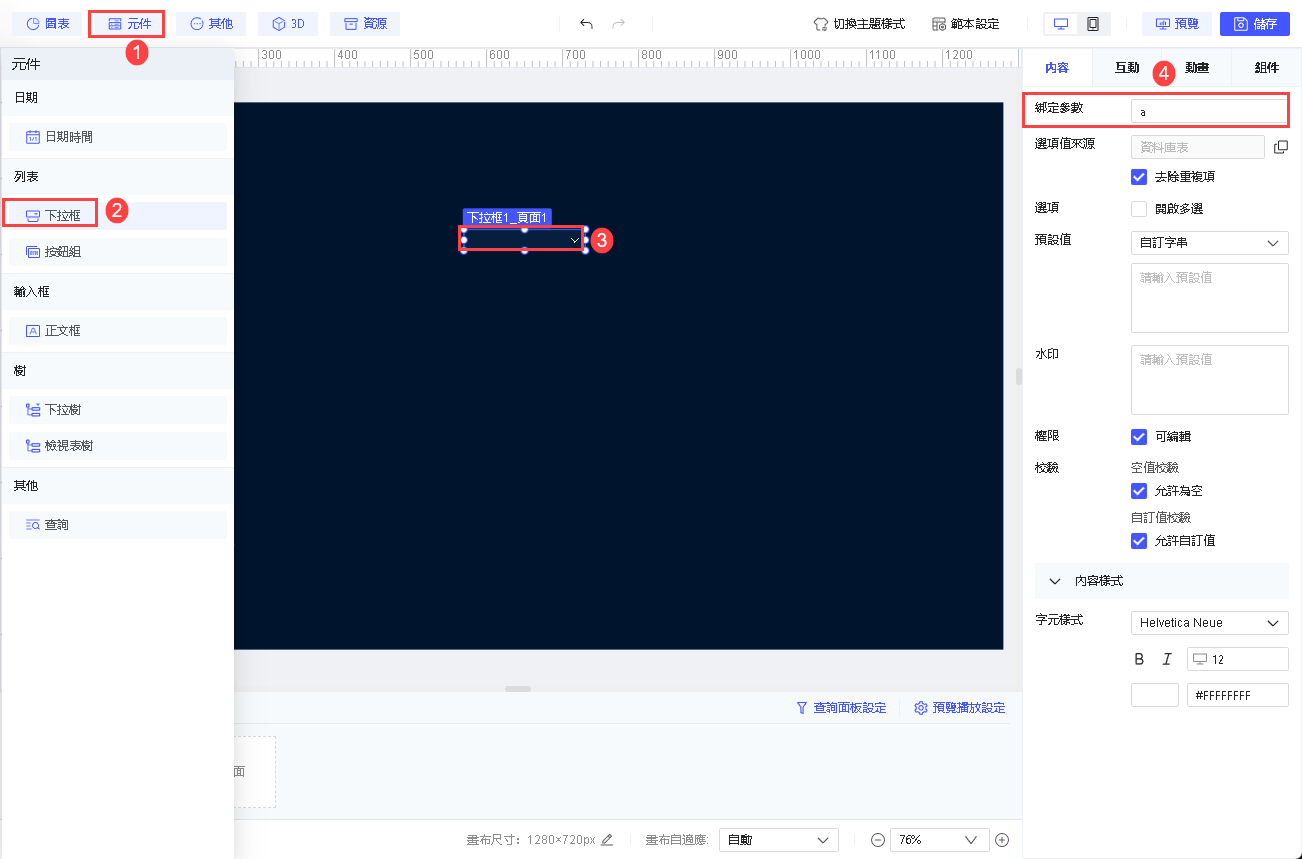Switch to desktop view icon
The image size is (1302, 859).
[1061, 24]
